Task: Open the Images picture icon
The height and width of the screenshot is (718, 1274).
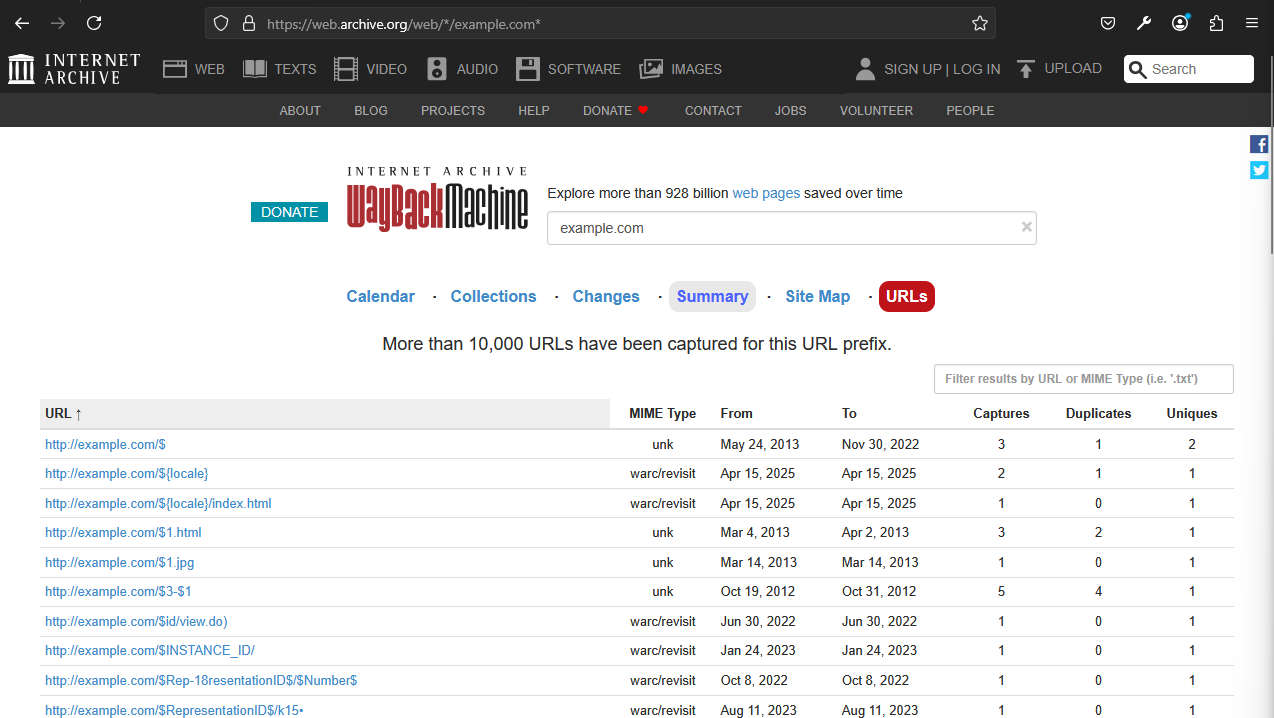Action: point(651,69)
